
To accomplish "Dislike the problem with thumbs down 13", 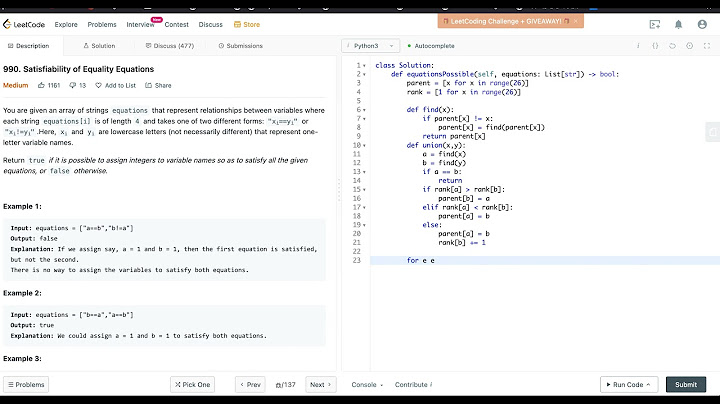I will (78, 85).
